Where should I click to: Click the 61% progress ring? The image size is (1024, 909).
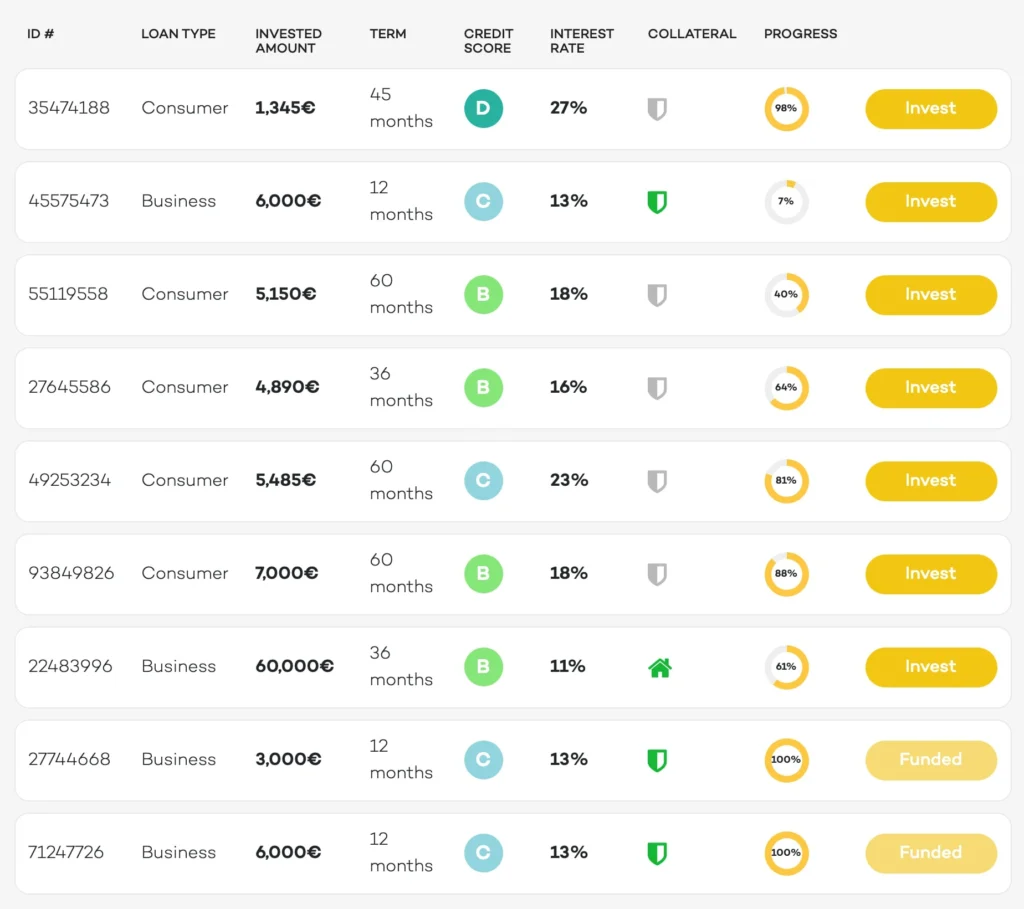(786, 667)
